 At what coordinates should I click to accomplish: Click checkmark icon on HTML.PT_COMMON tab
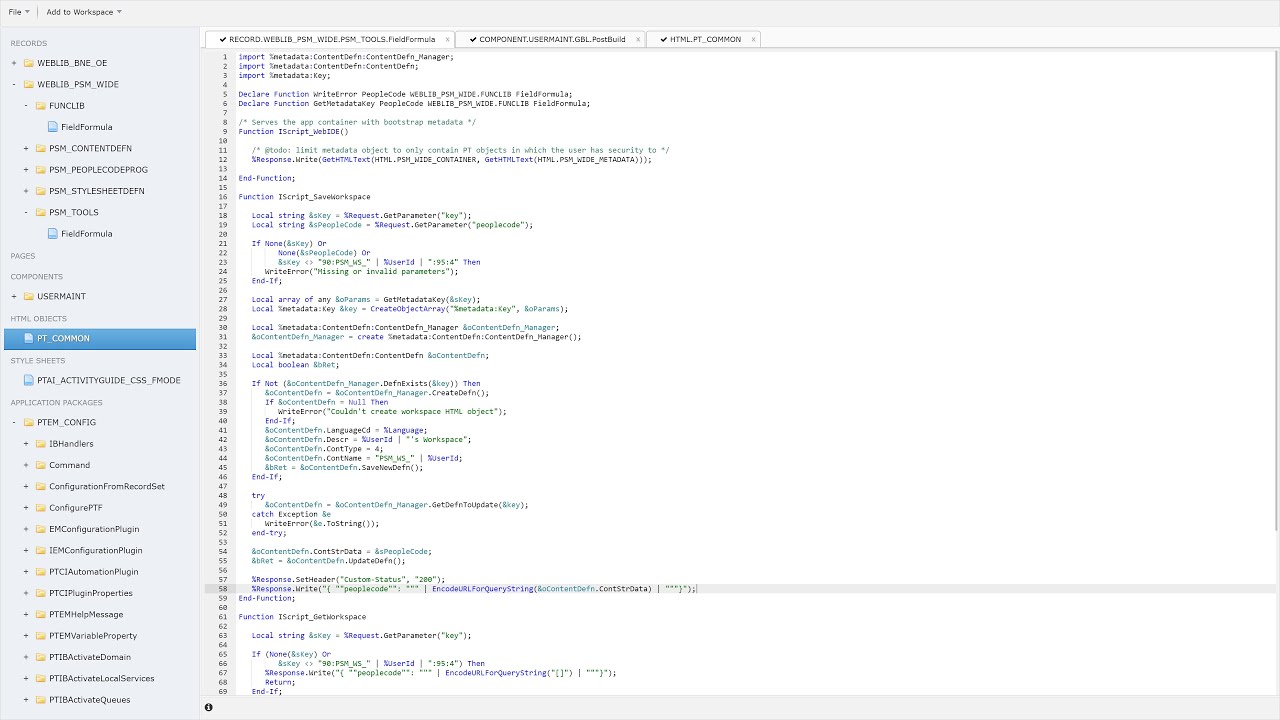663,39
